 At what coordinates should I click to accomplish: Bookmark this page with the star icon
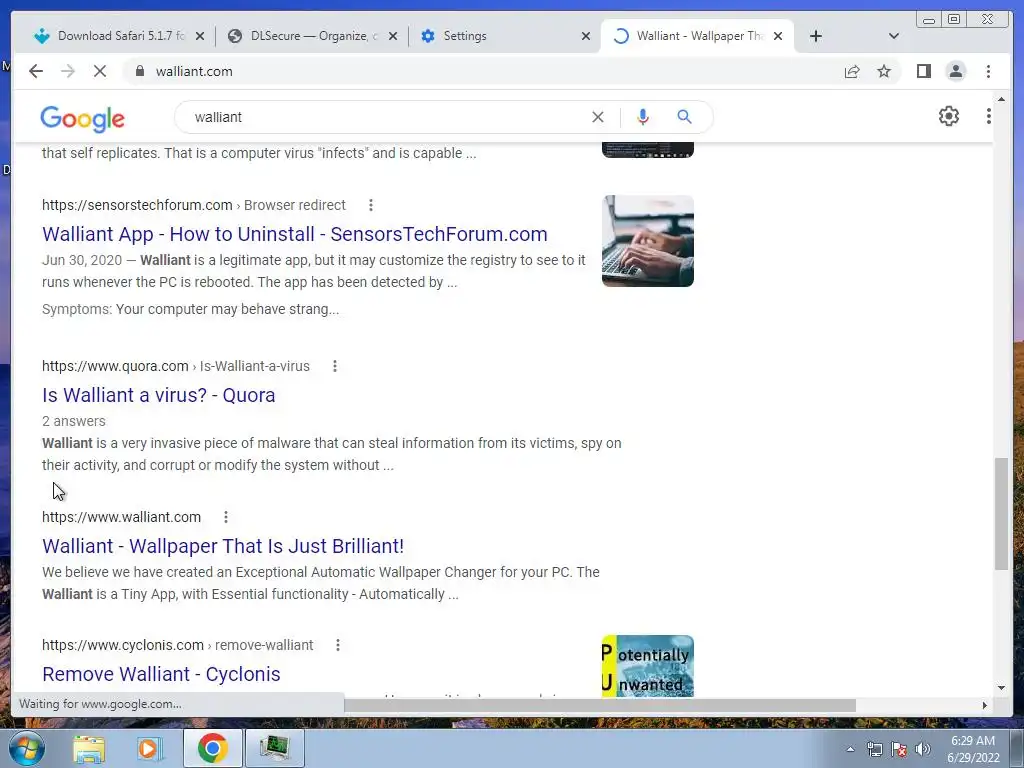884,71
